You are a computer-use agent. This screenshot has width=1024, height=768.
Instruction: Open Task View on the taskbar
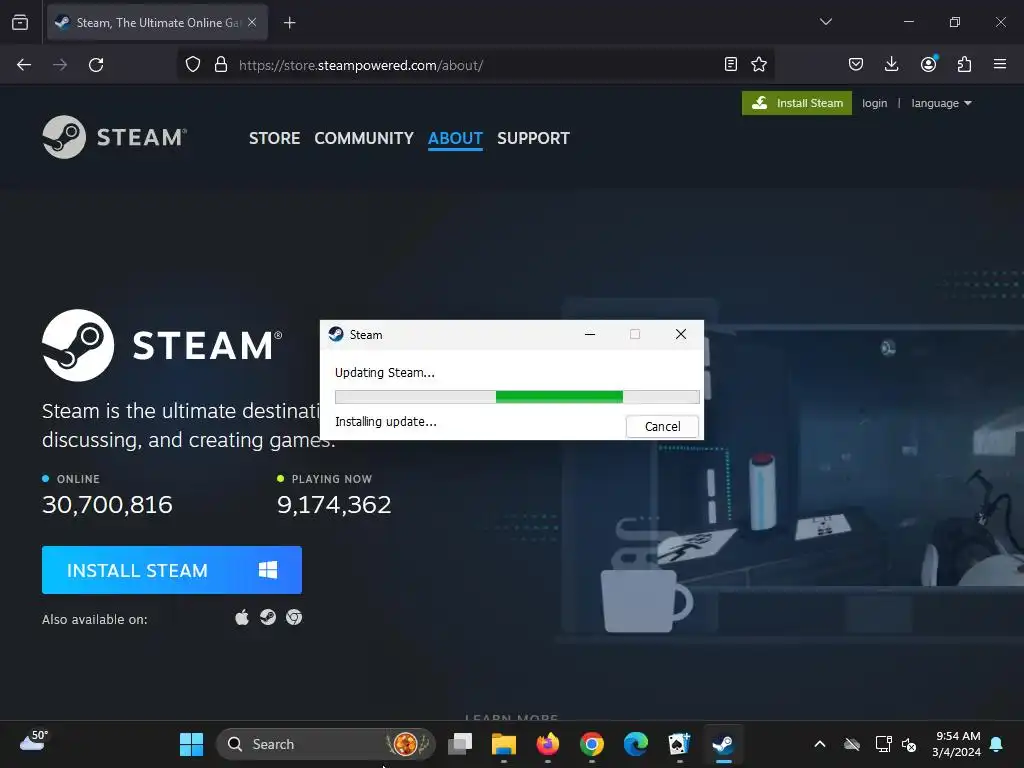460,744
